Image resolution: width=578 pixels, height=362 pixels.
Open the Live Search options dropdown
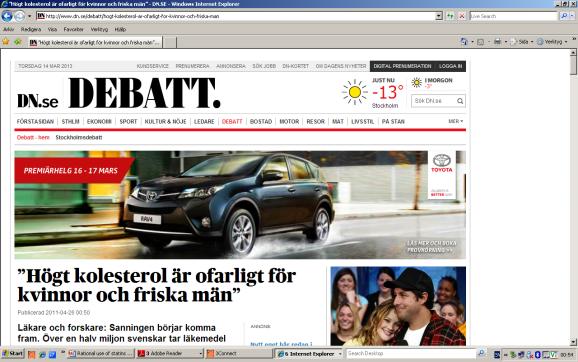(572, 16)
